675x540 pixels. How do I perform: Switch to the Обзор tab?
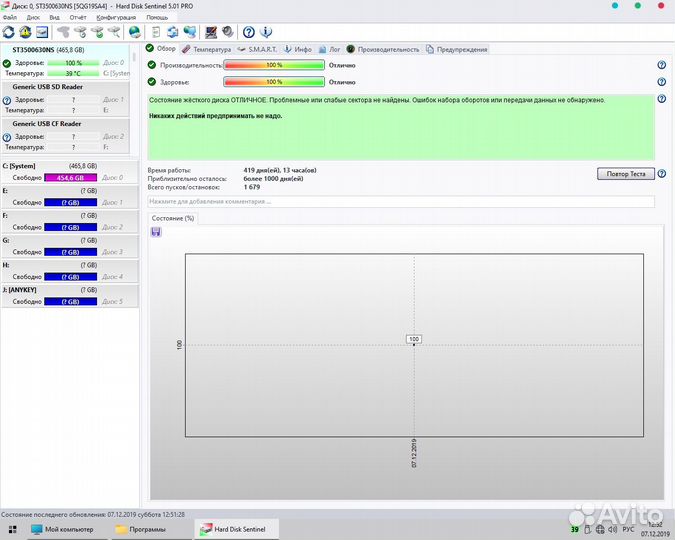161,48
